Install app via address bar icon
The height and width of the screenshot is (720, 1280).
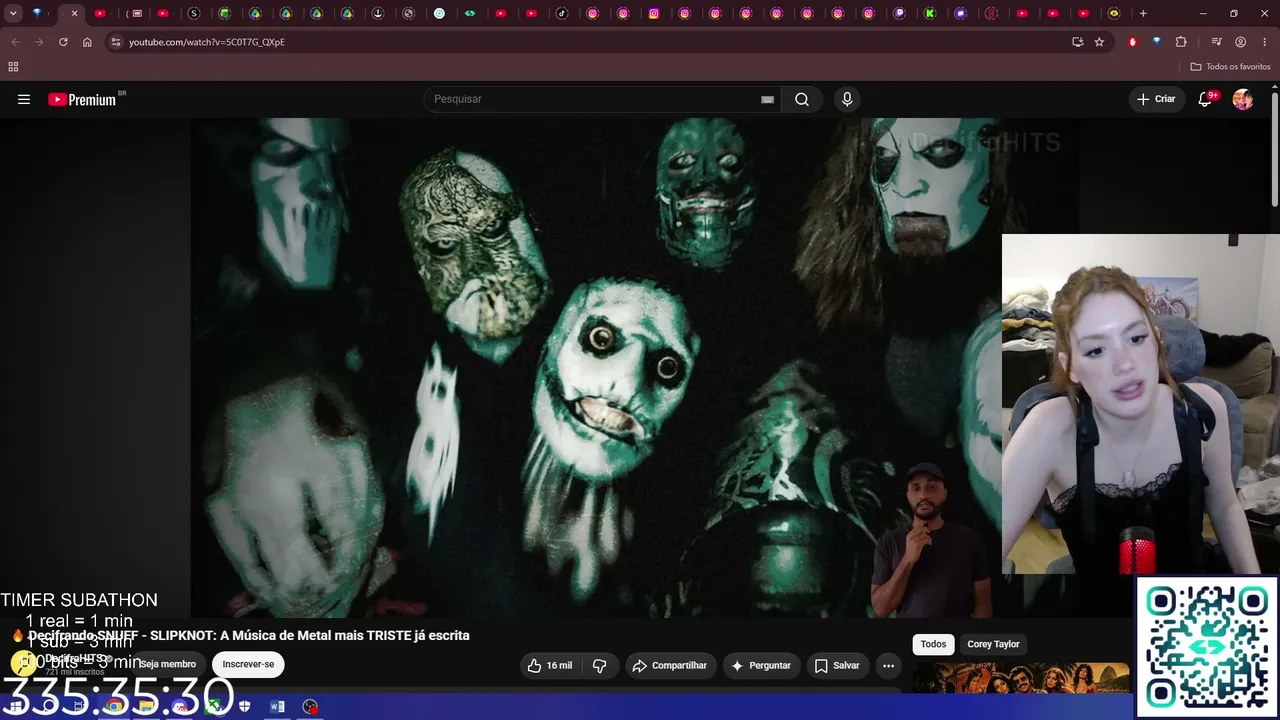point(1077,42)
